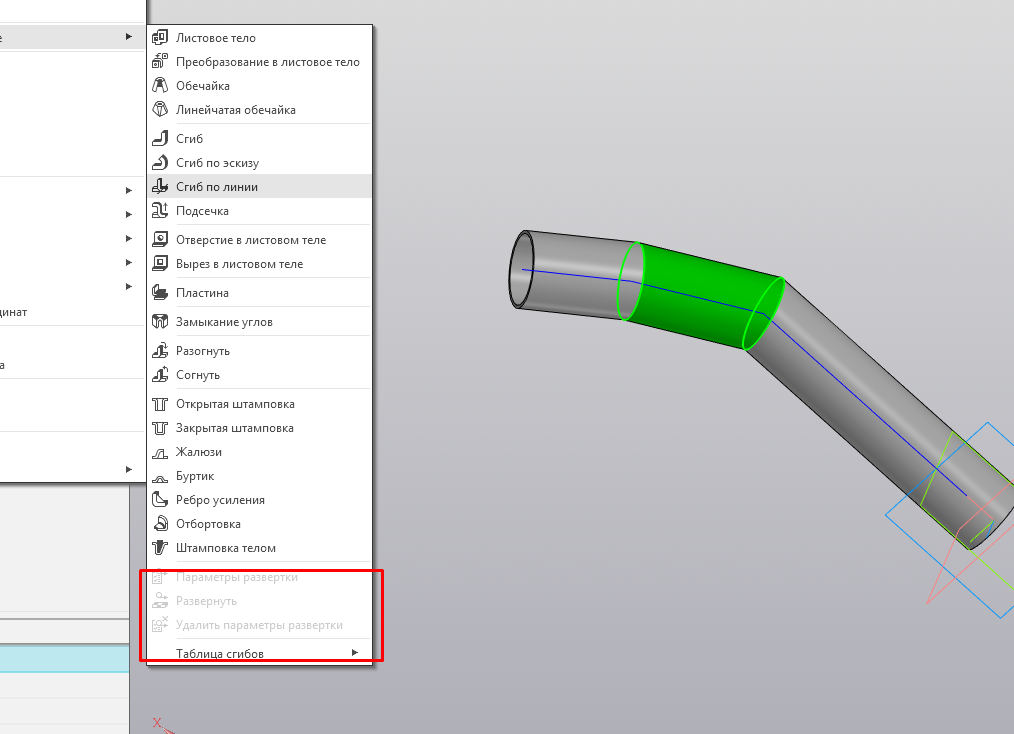Screen dimensions: 1014x734
Task: Click the Буртик icon
Action: [160, 477]
